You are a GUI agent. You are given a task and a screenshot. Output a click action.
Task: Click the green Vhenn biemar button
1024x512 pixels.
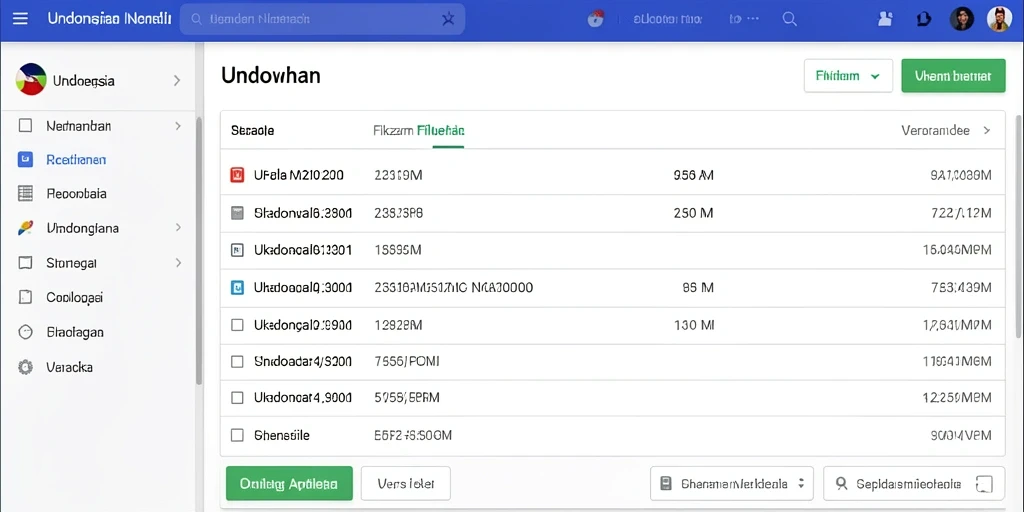coord(953,76)
